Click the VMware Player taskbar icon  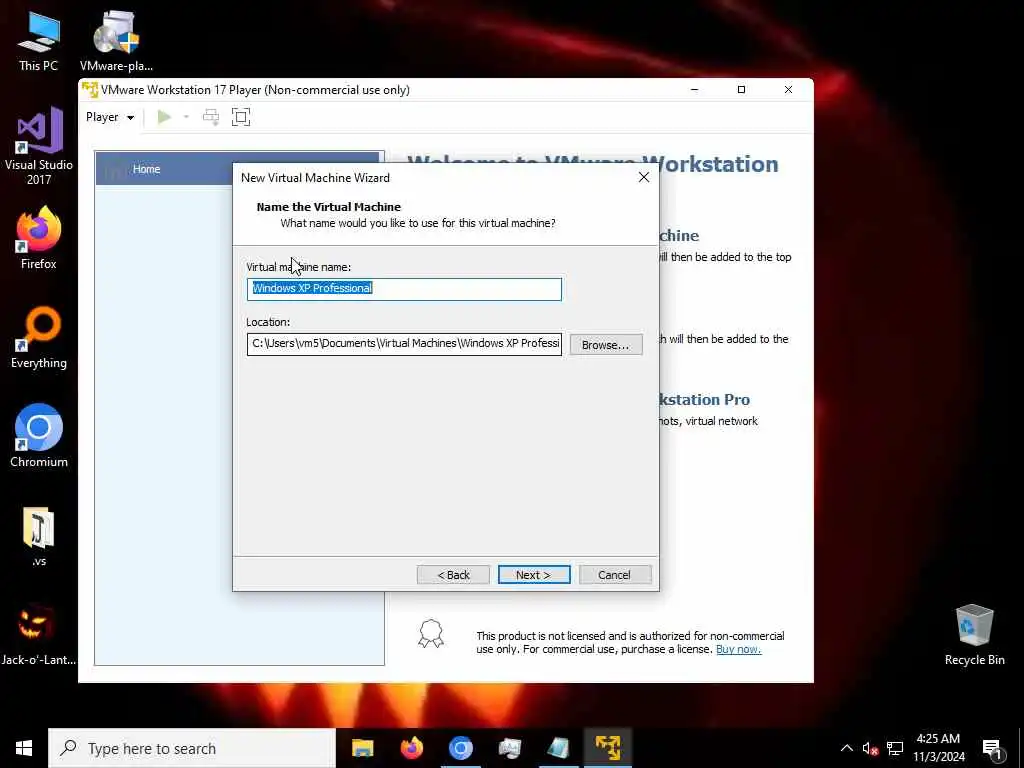(x=607, y=748)
